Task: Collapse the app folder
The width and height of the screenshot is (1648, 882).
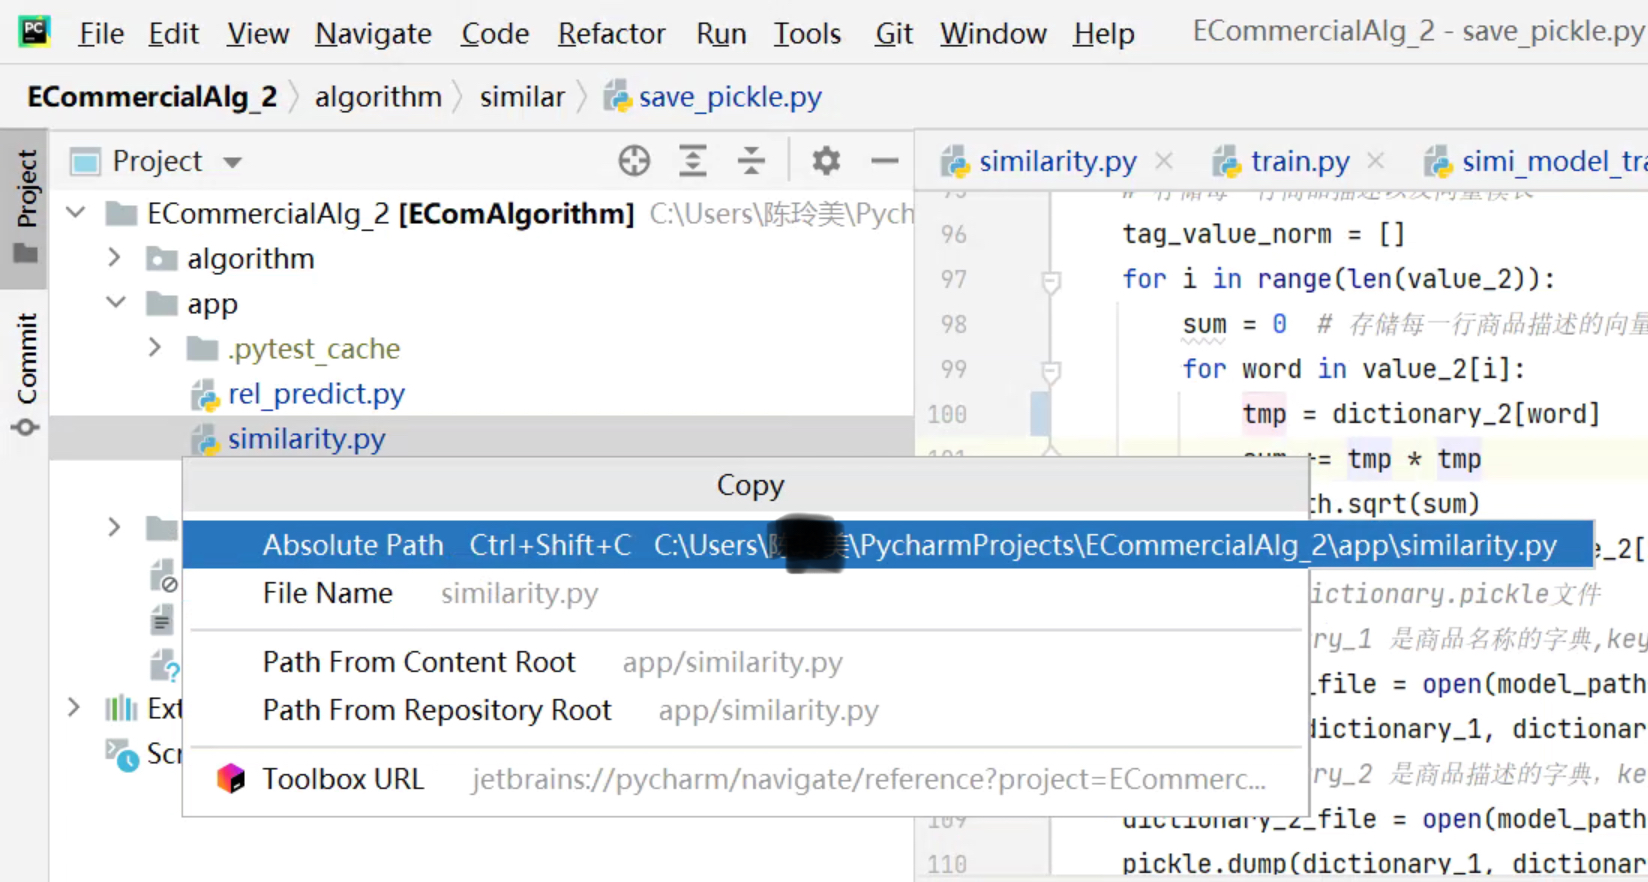Action: pos(116,303)
